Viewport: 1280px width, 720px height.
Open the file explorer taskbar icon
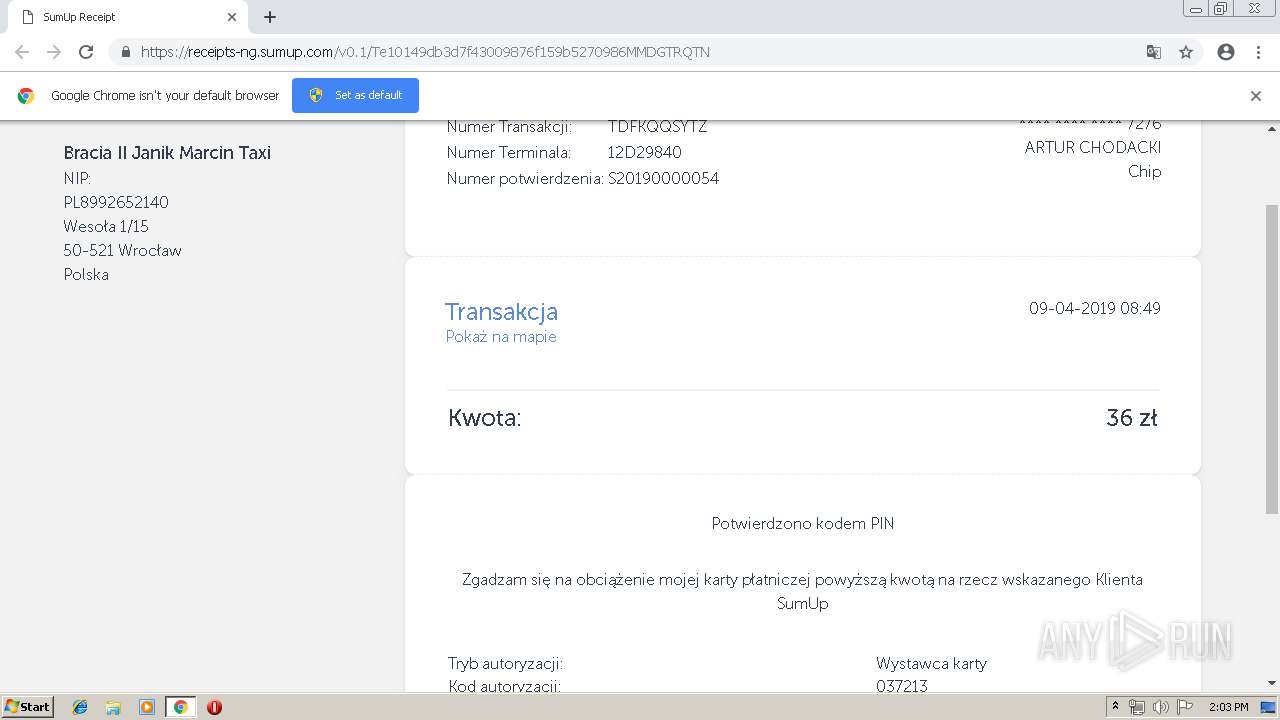pos(113,707)
